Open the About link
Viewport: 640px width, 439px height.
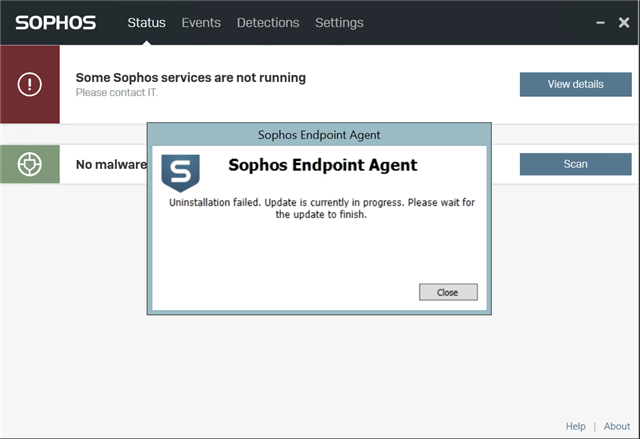coord(617,426)
